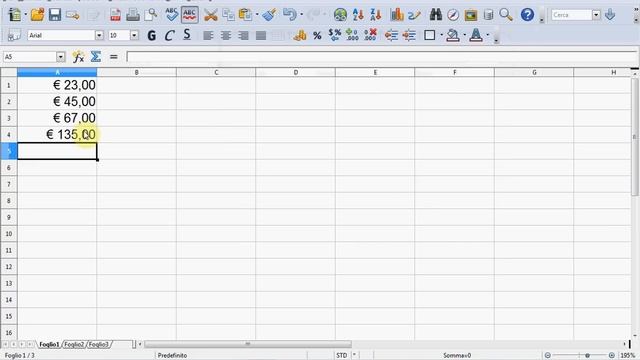This screenshot has height=360, width=640.
Task: Apply standard number format icon
Action: 335,36
